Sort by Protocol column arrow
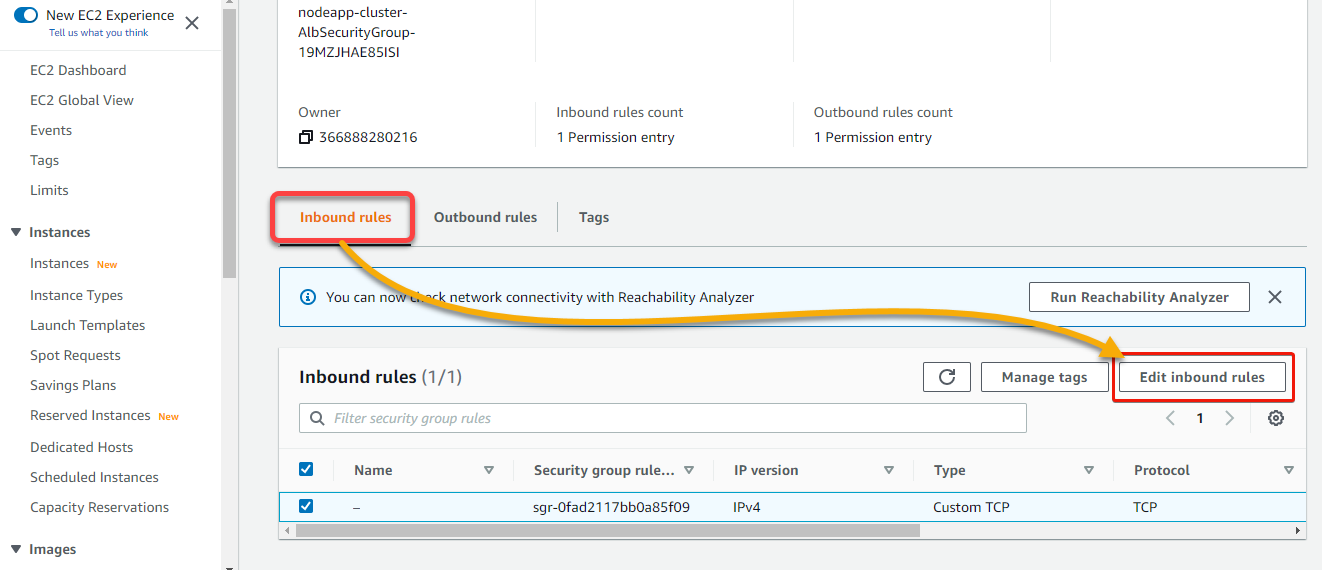This screenshot has height=570, width=1322. point(1289,470)
